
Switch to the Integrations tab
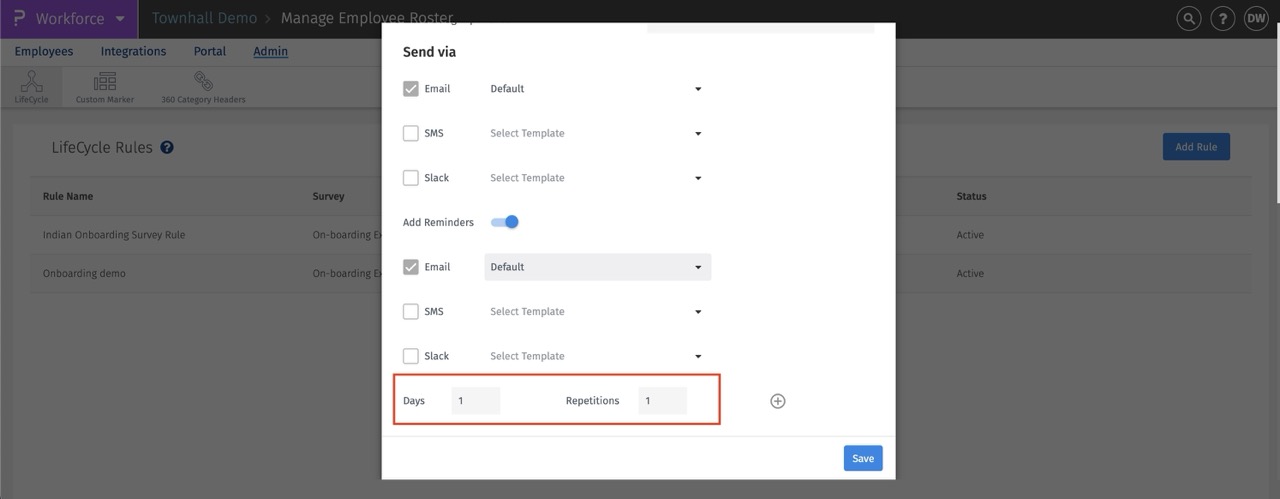(133, 51)
